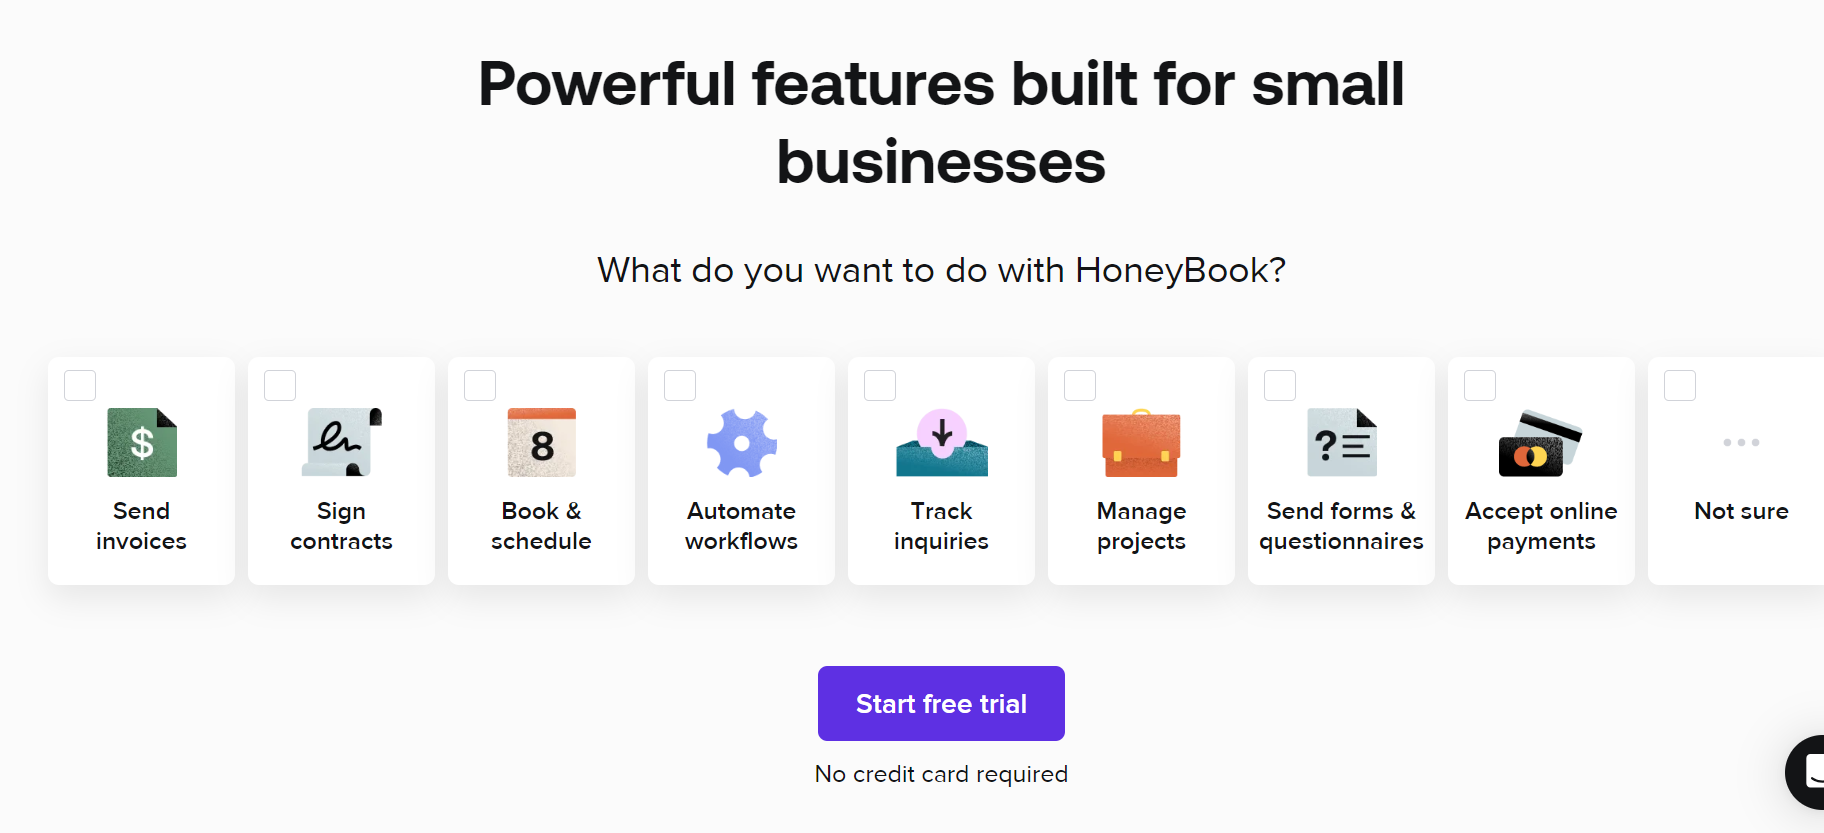
Task: Click the Manage projects briefcase icon
Action: click(x=1141, y=442)
